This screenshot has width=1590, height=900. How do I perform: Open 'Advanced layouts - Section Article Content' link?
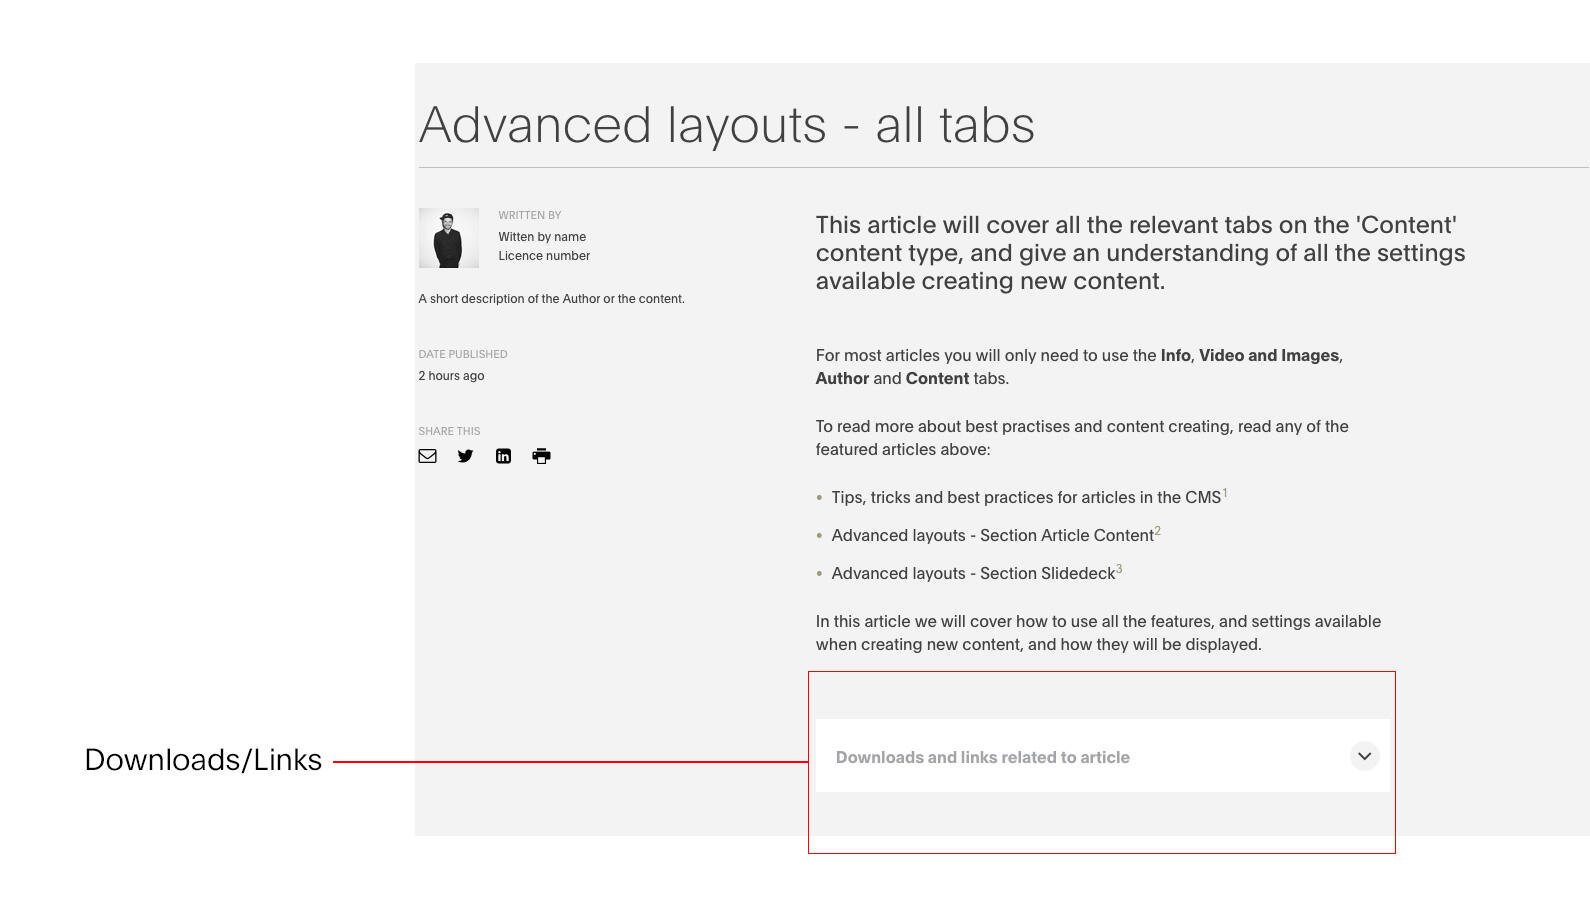[992, 536]
